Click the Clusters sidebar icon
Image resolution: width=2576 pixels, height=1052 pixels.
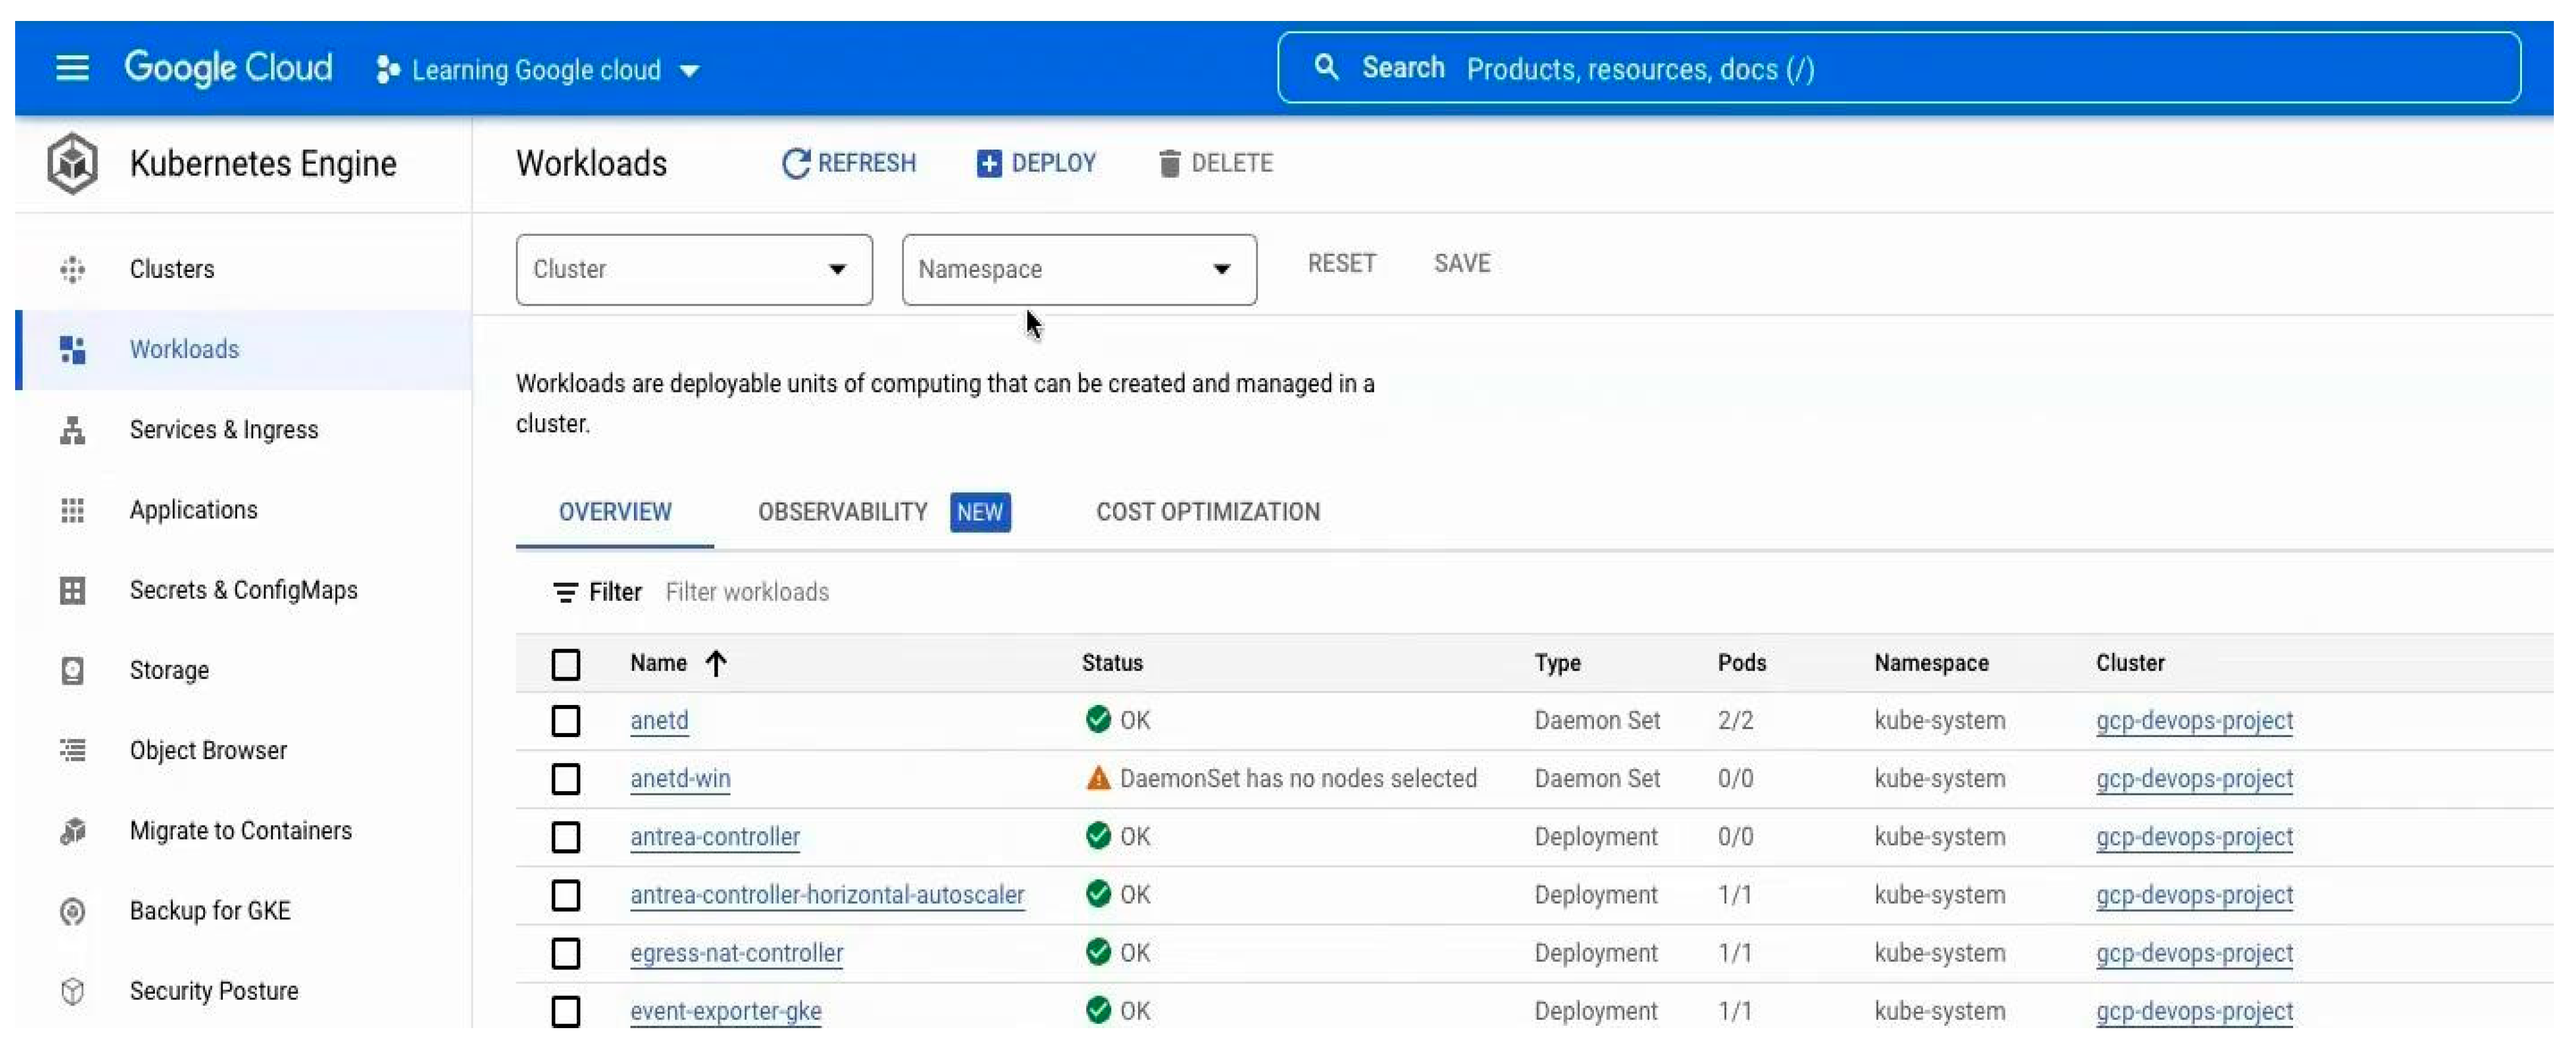(x=72, y=269)
